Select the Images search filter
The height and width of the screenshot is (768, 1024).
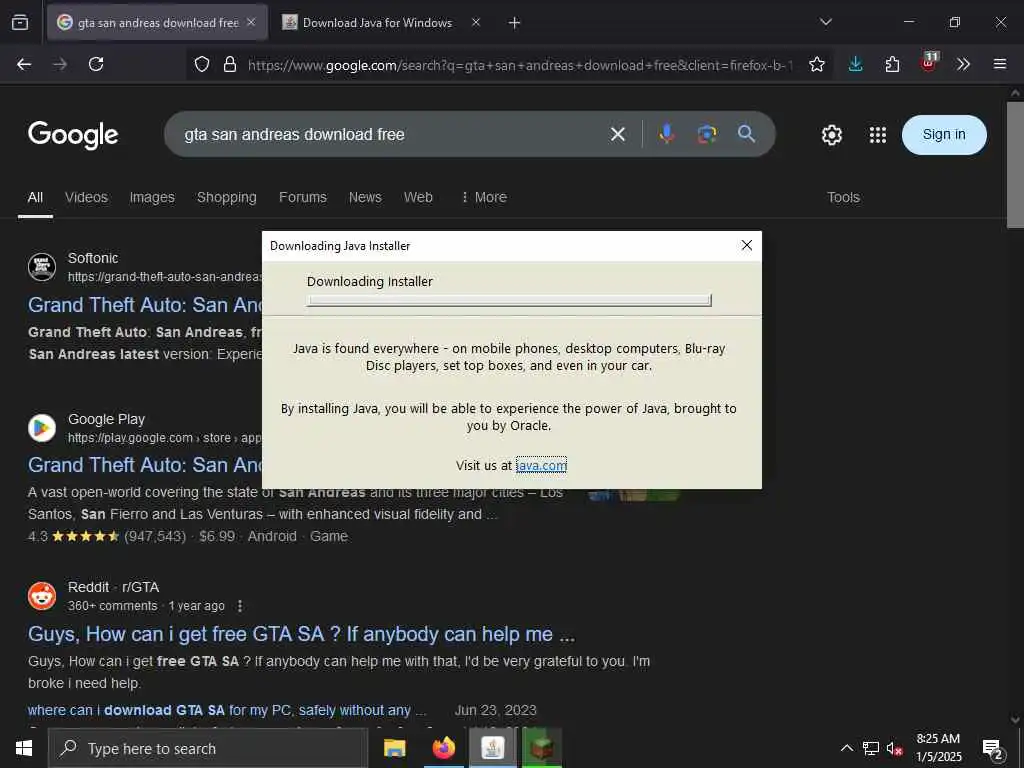click(152, 197)
